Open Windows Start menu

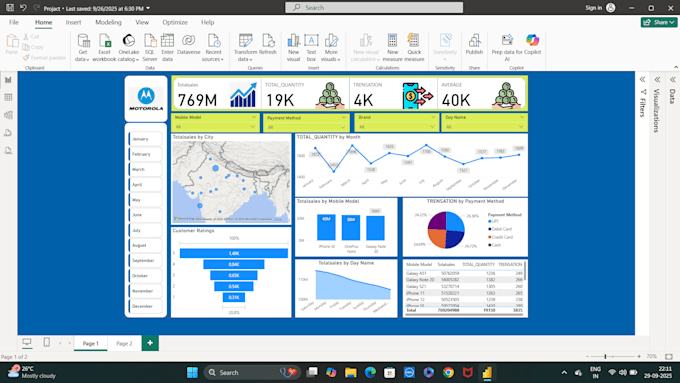click(192, 372)
